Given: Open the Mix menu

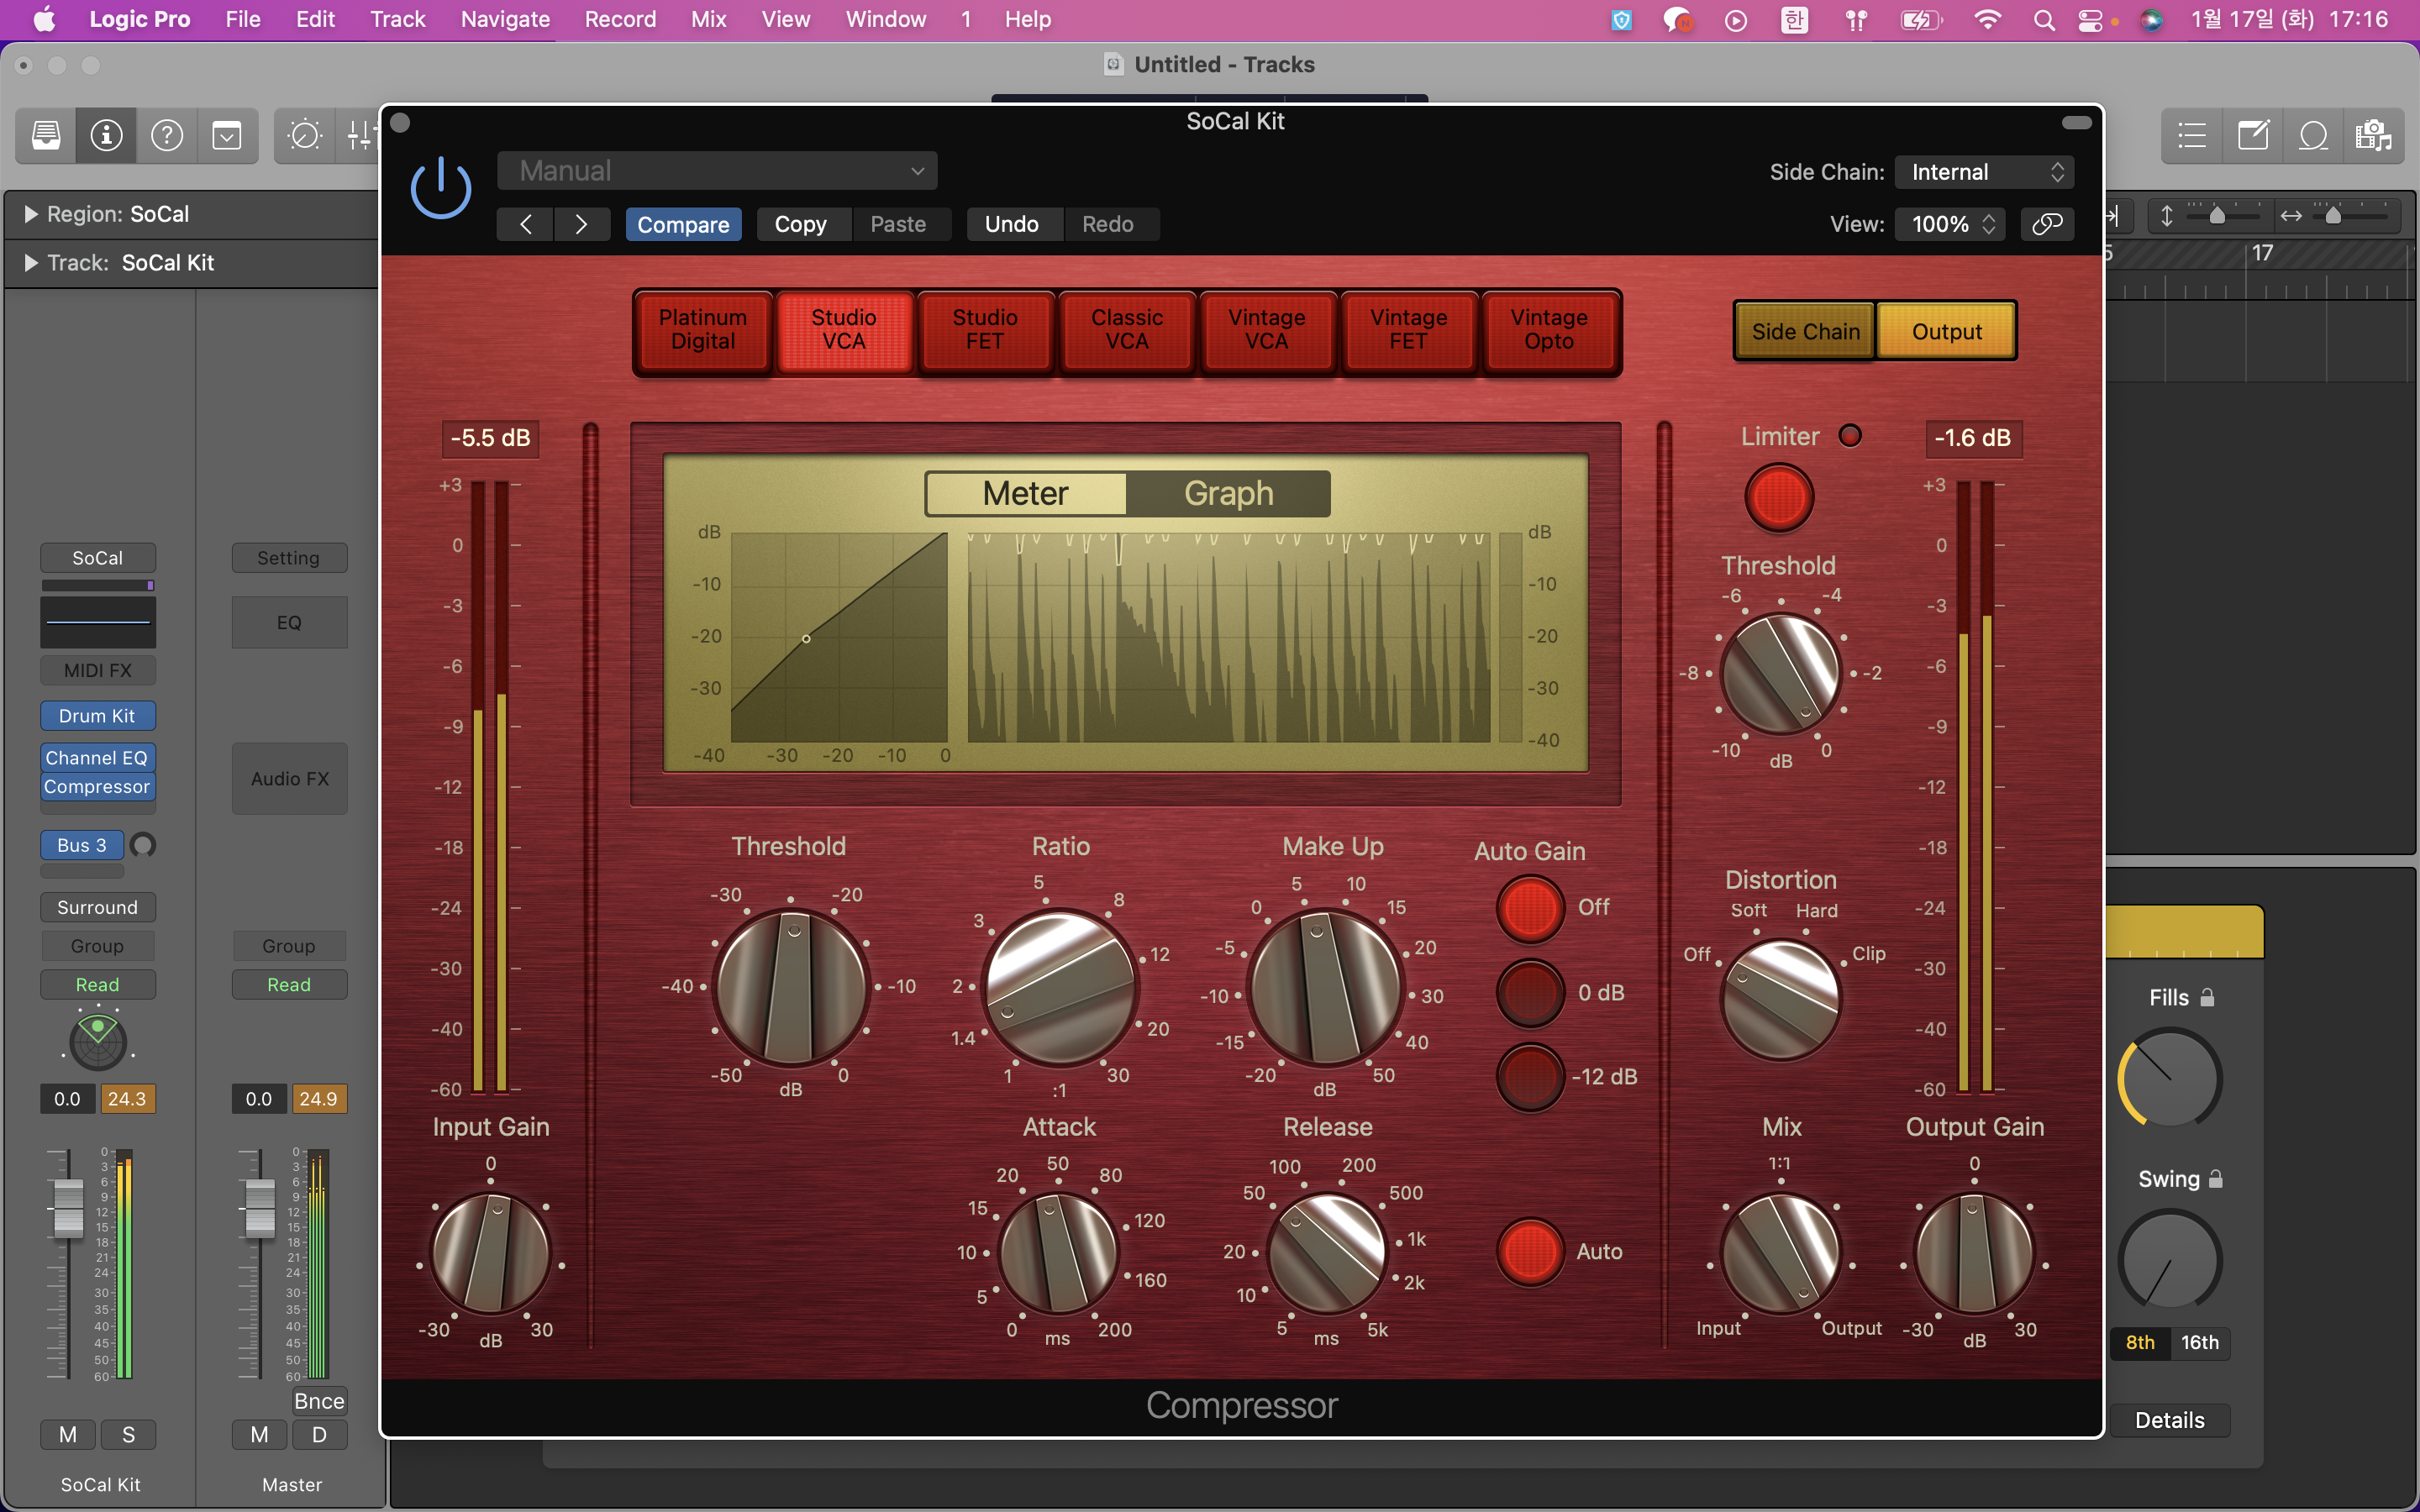Looking at the screenshot, I should point(708,19).
